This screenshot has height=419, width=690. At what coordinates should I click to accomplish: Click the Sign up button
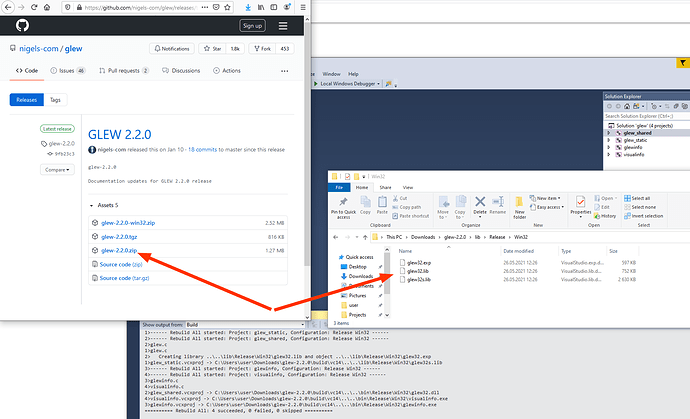pos(253,26)
